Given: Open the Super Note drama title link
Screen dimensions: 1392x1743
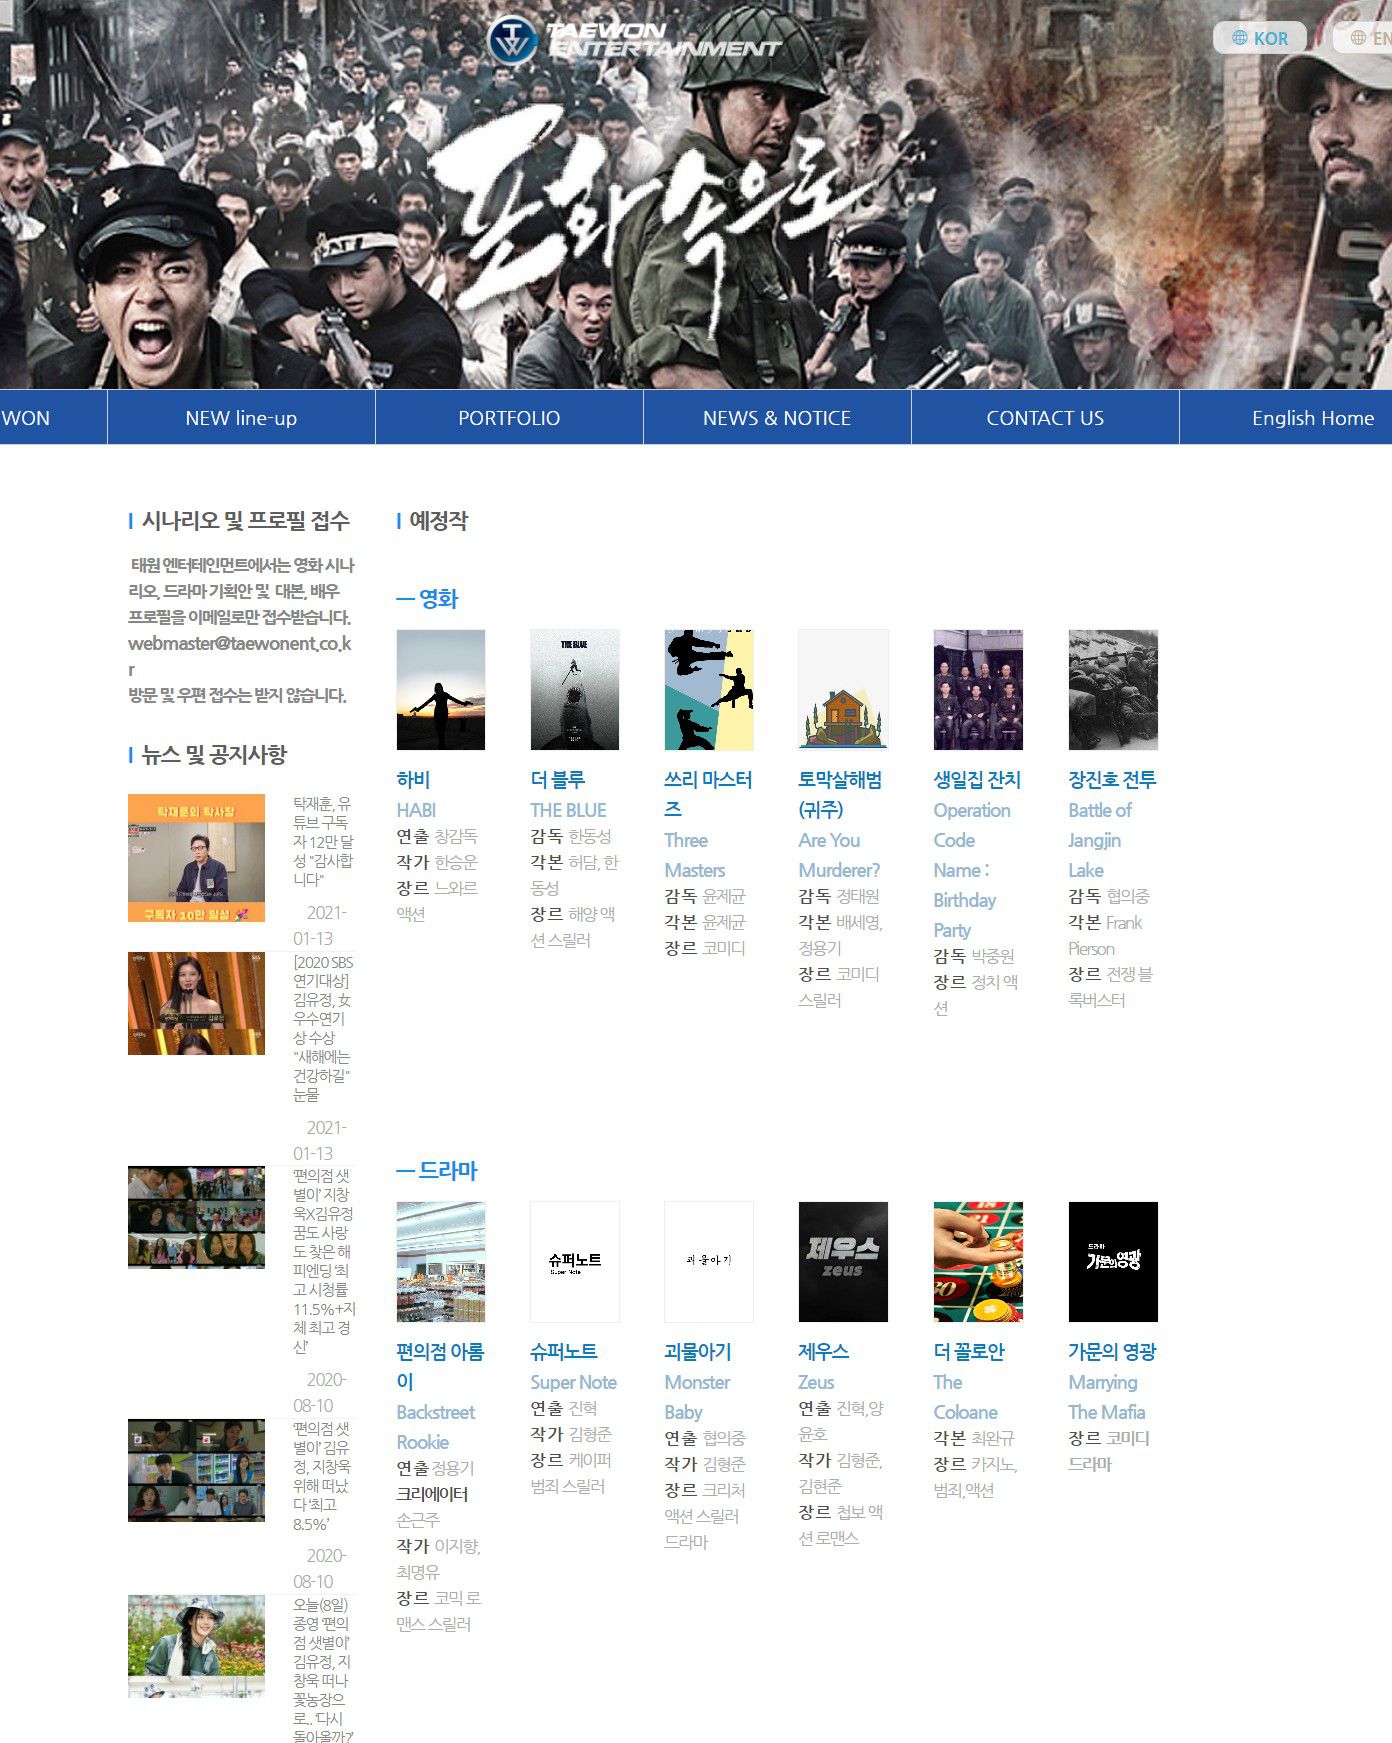Looking at the screenshot, I should pyautogui.click(x=564, y=1352).
